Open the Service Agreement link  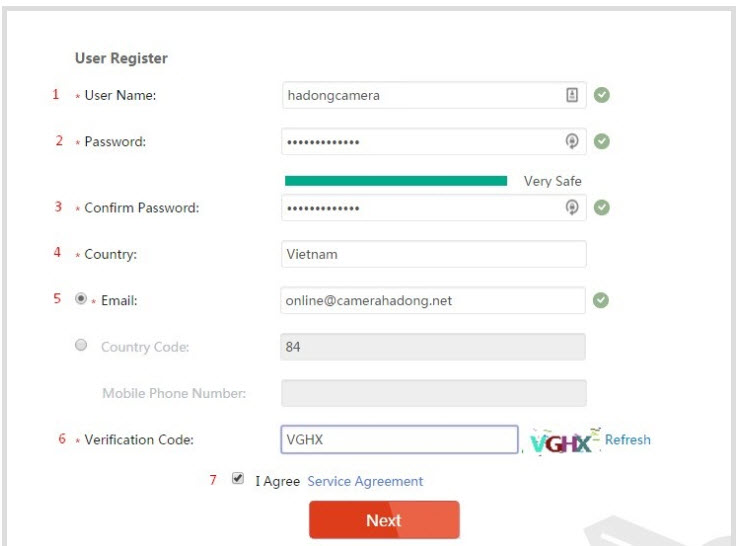tap(365, 481)
